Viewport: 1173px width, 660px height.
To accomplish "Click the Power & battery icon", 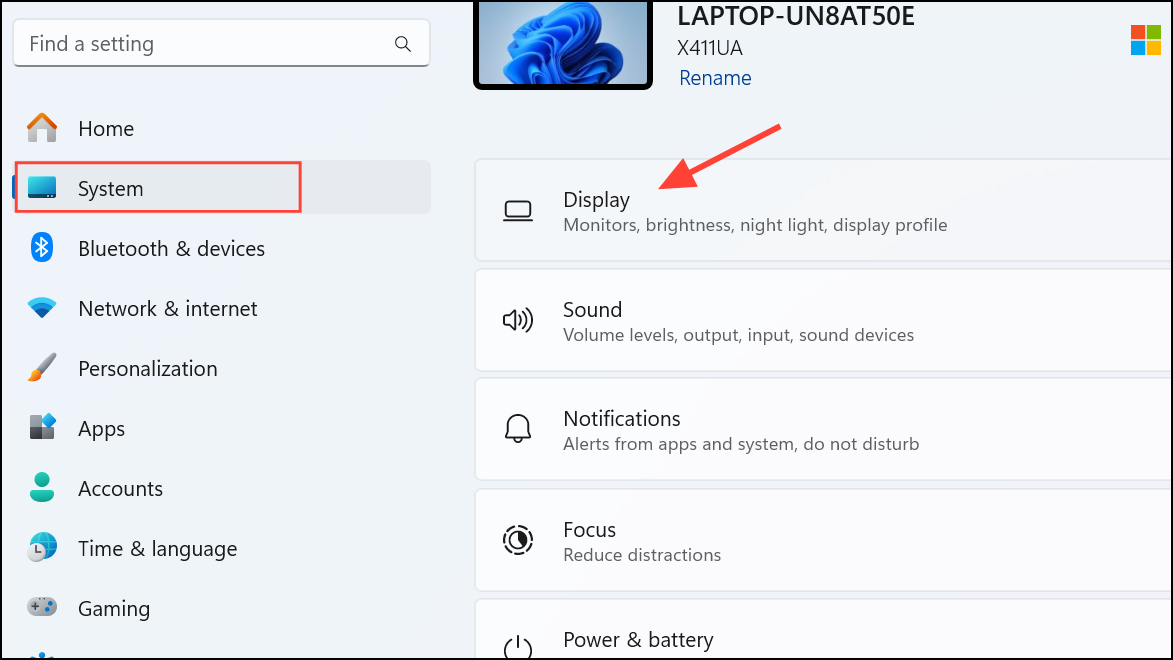I will [518, 647].
